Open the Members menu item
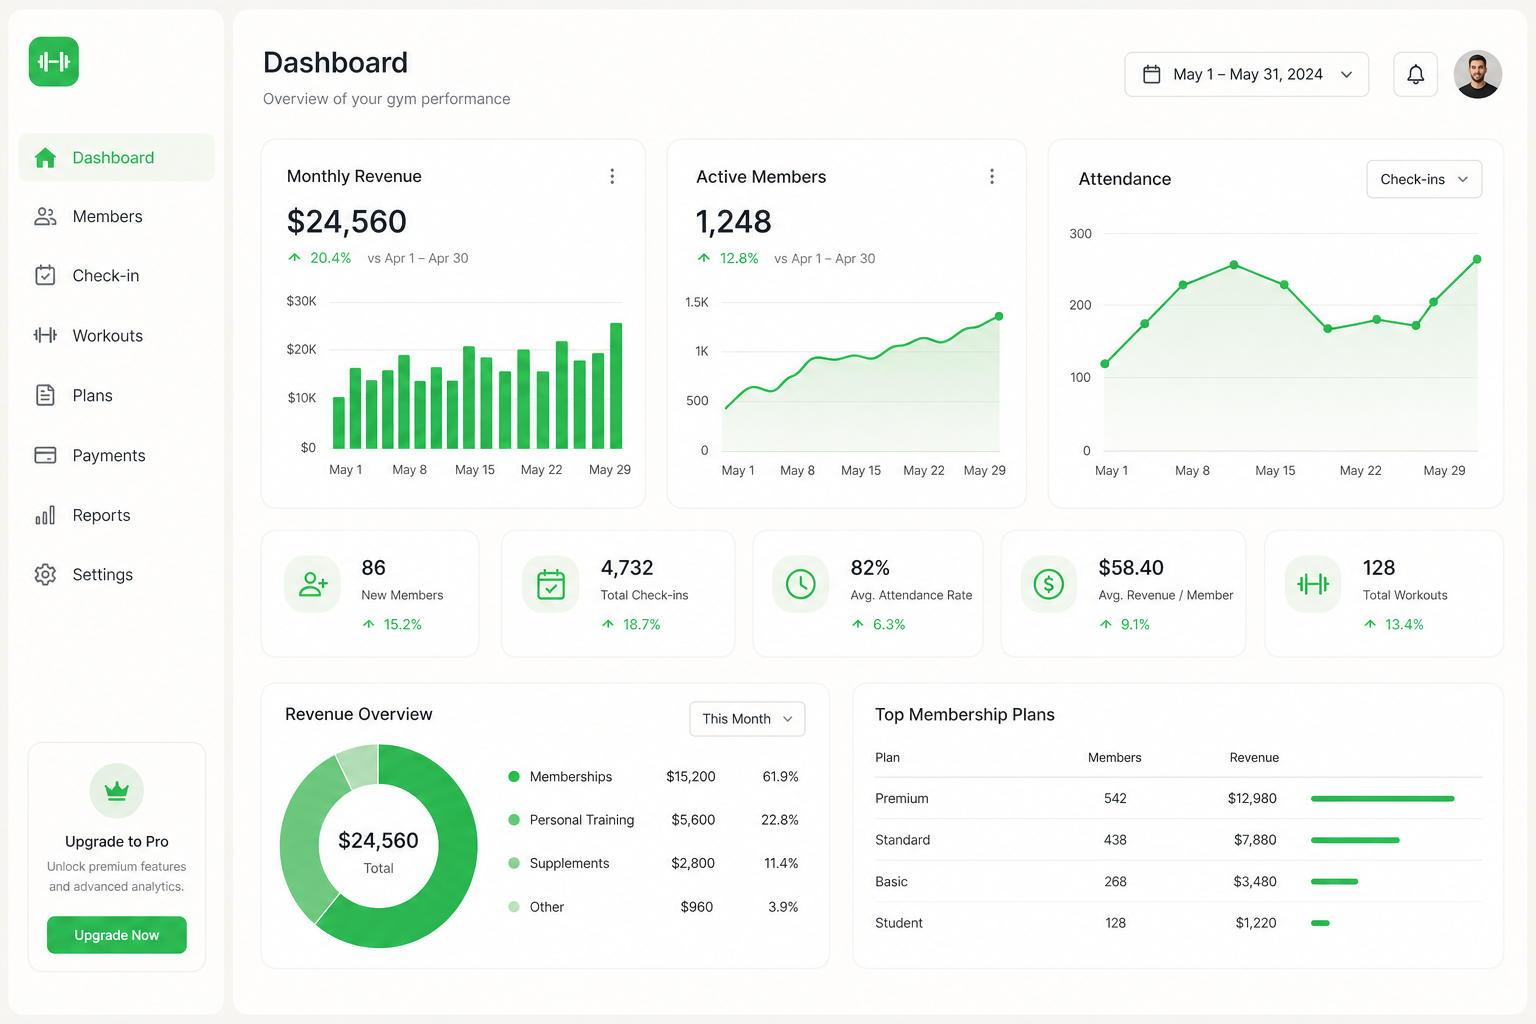1536x1024 pixels. coord(117,216)
